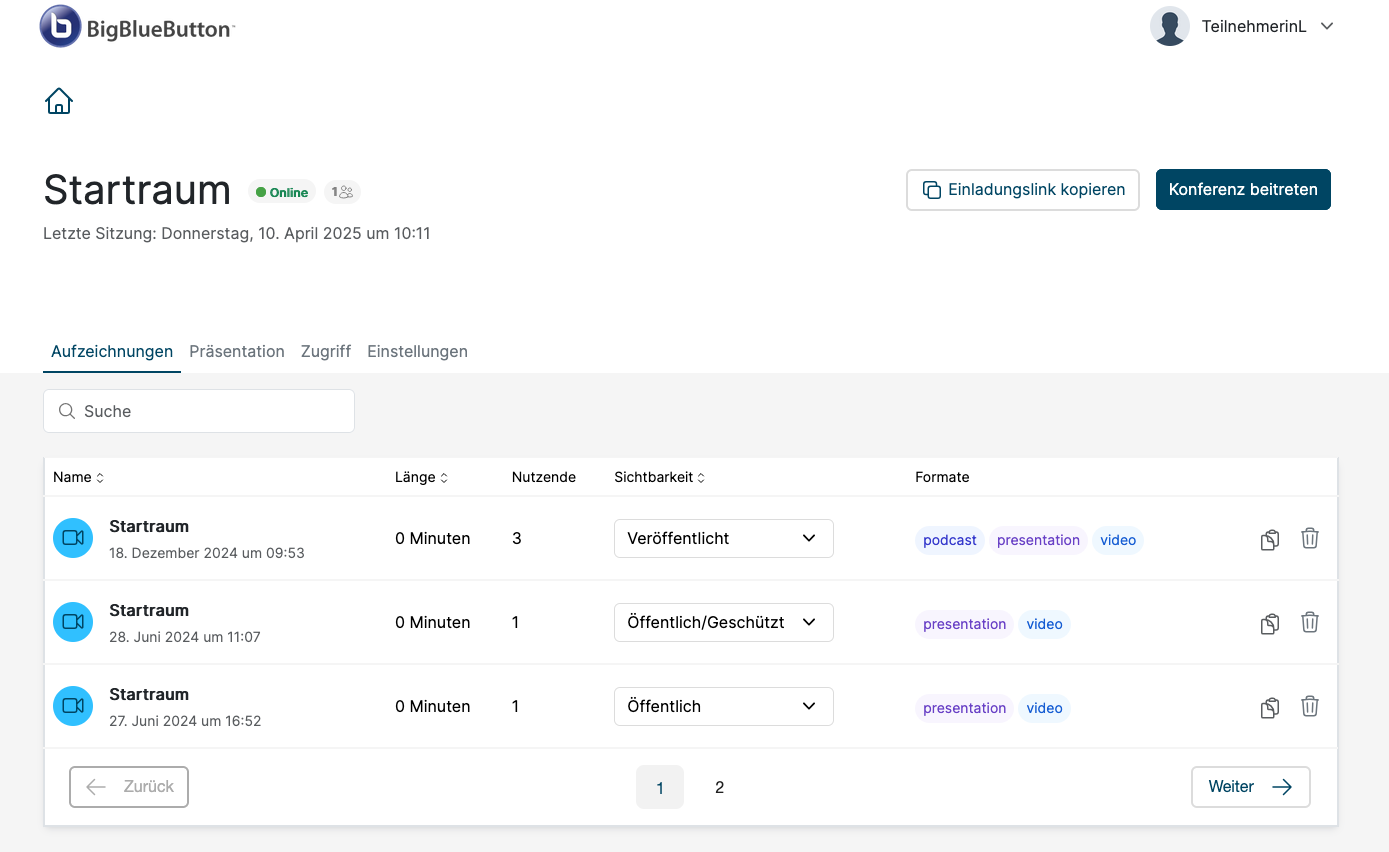
Task: Click the Startraum room title heading
Action: pos(137,190)
